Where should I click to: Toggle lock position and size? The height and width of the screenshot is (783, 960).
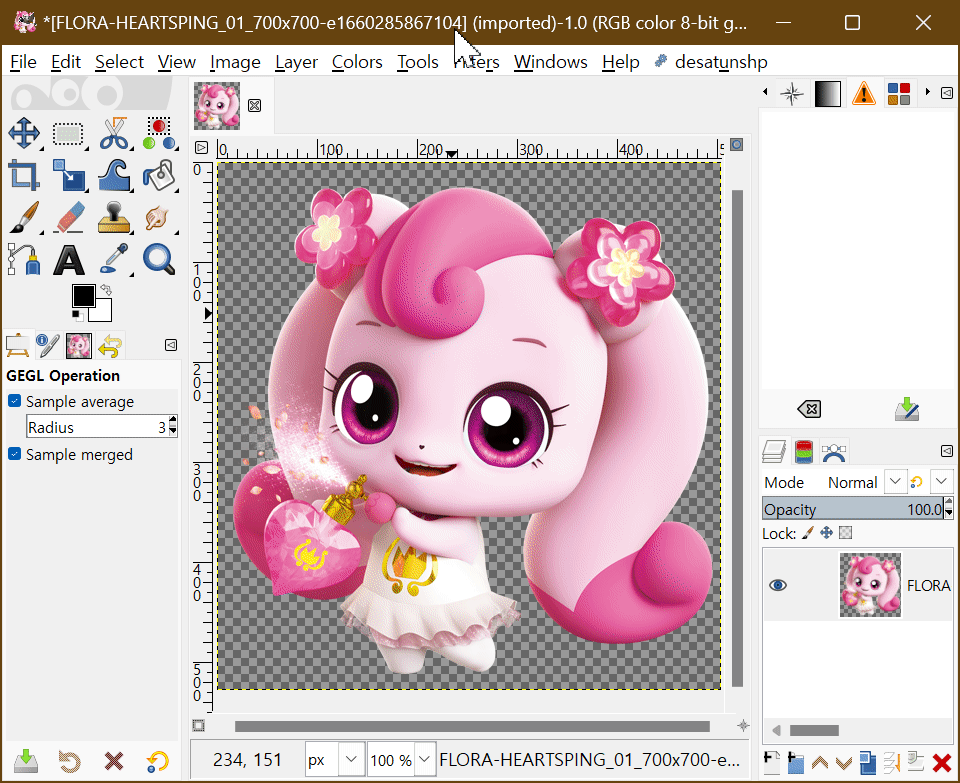coord(827,533)
